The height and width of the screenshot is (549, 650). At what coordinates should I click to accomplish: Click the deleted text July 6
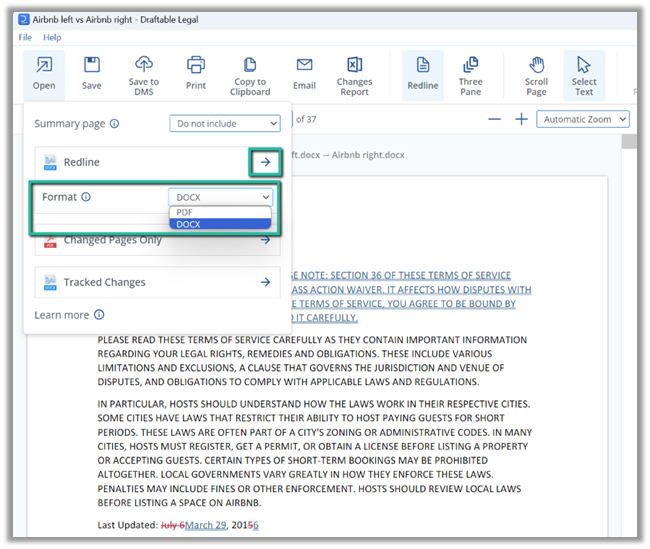(172, 525)
